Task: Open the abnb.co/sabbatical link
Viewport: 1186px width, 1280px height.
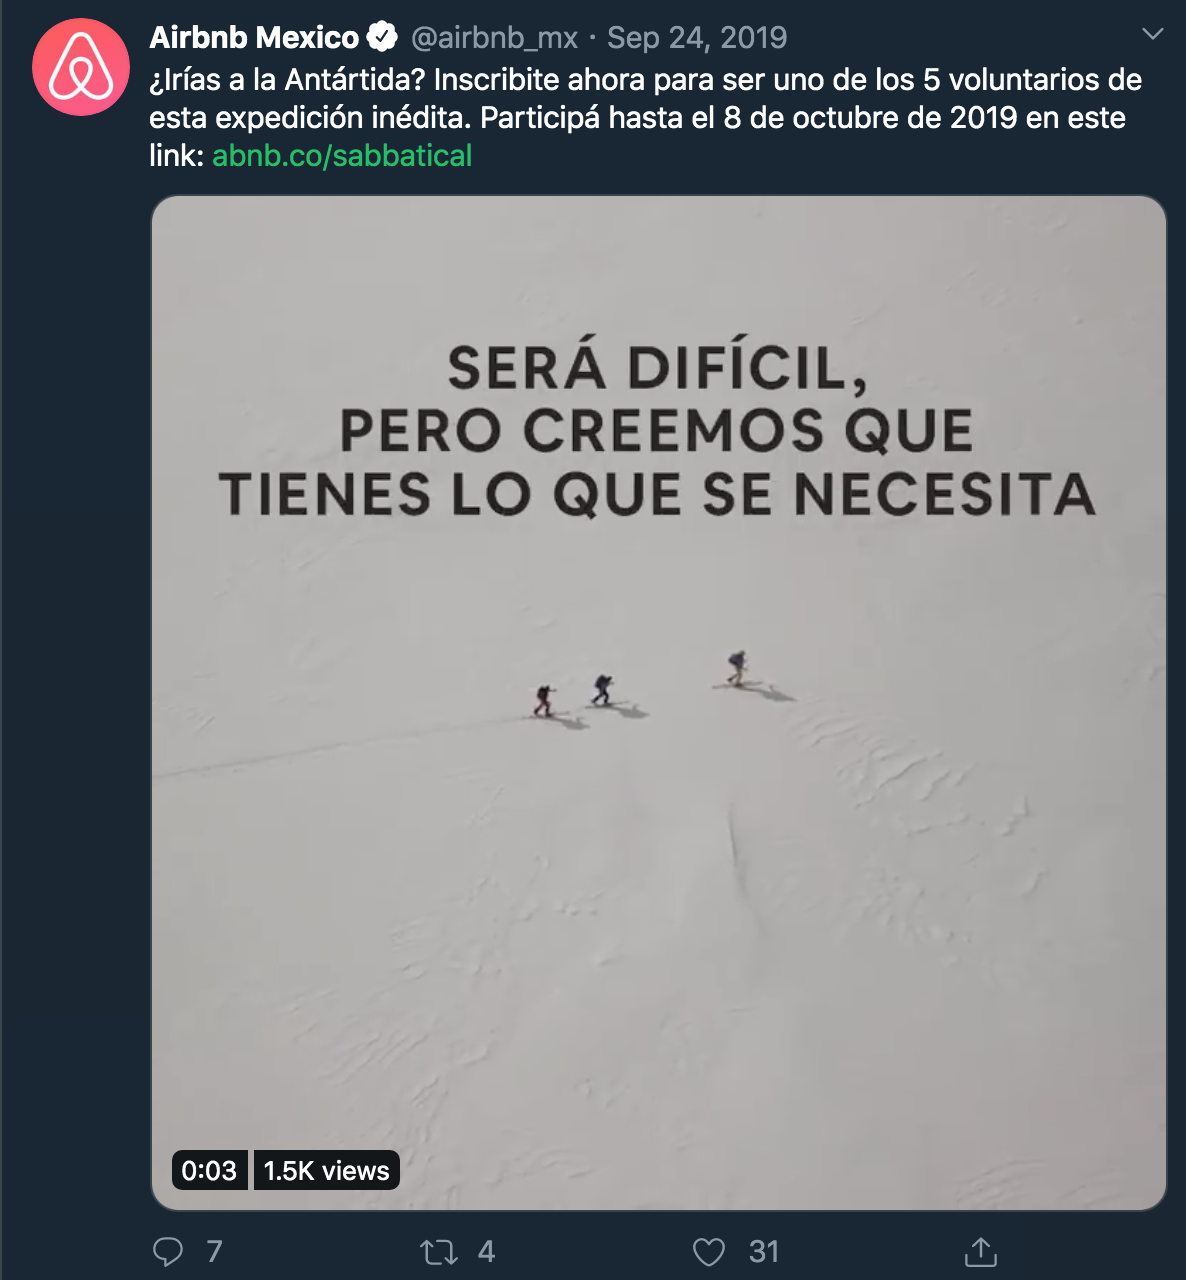Action: [x=342, y=156]
